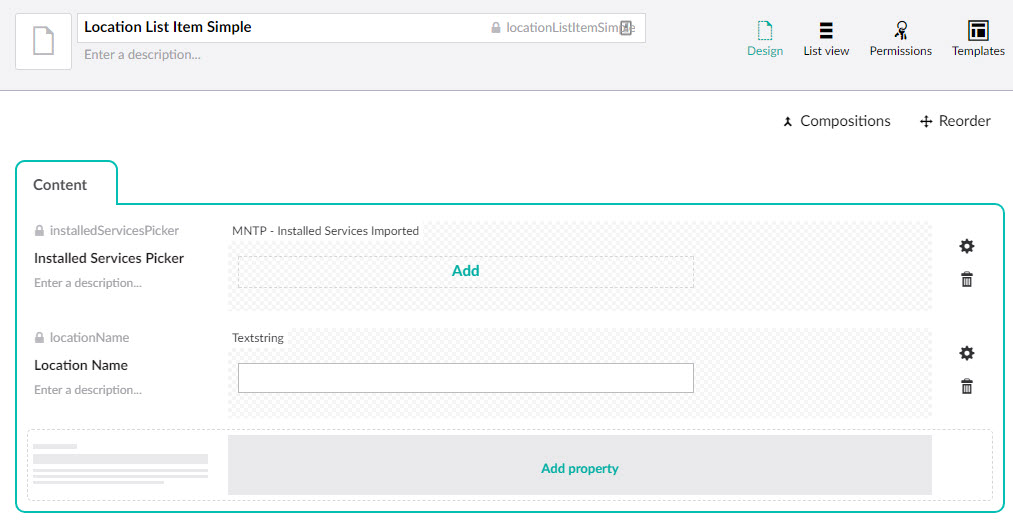Screen dimensions: 1013x523
Task: Open the Design view
Action: (765, 39)
